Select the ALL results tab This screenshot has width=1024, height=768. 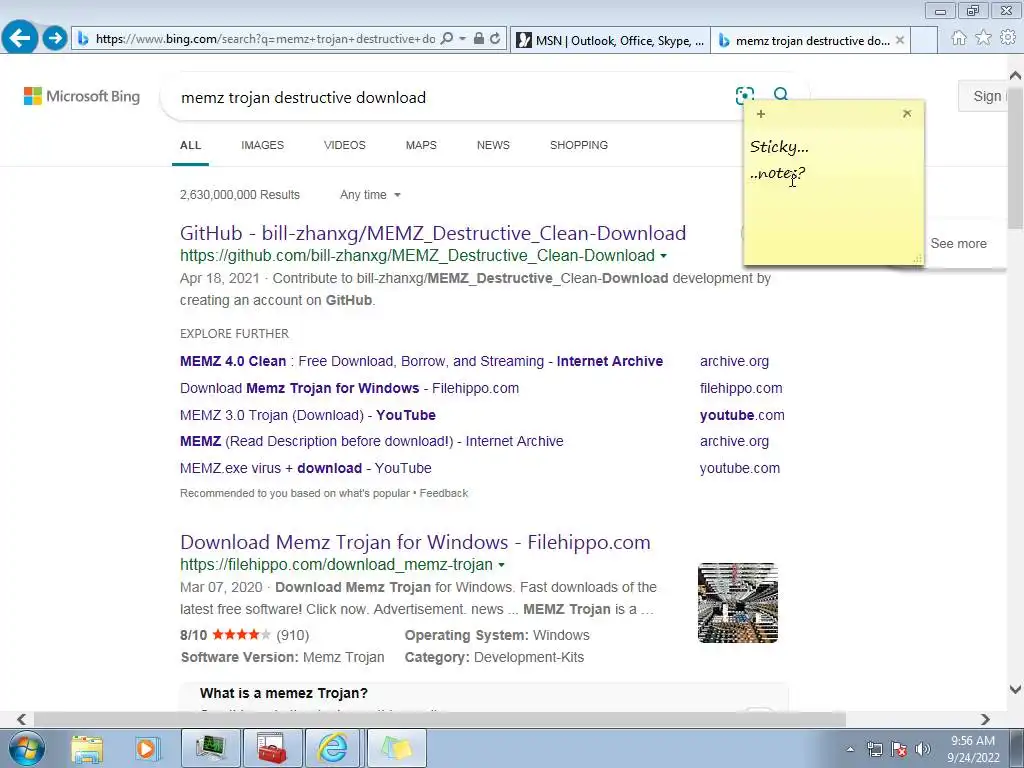pos(190,145)
